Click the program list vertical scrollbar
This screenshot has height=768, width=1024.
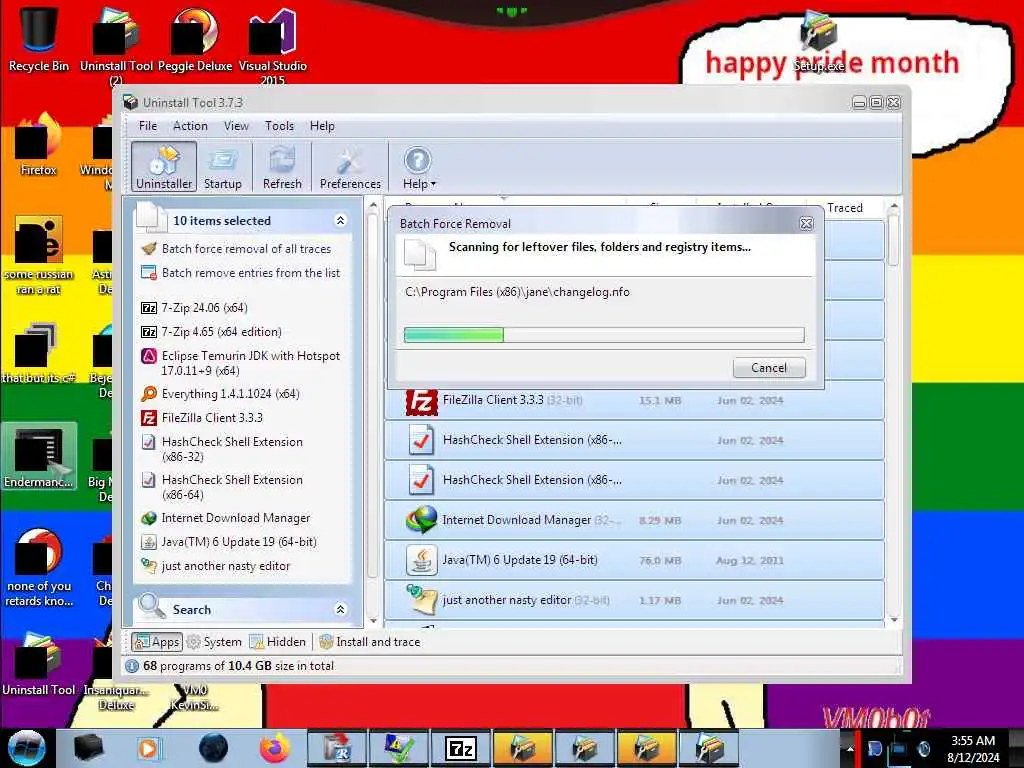point(893,412)
